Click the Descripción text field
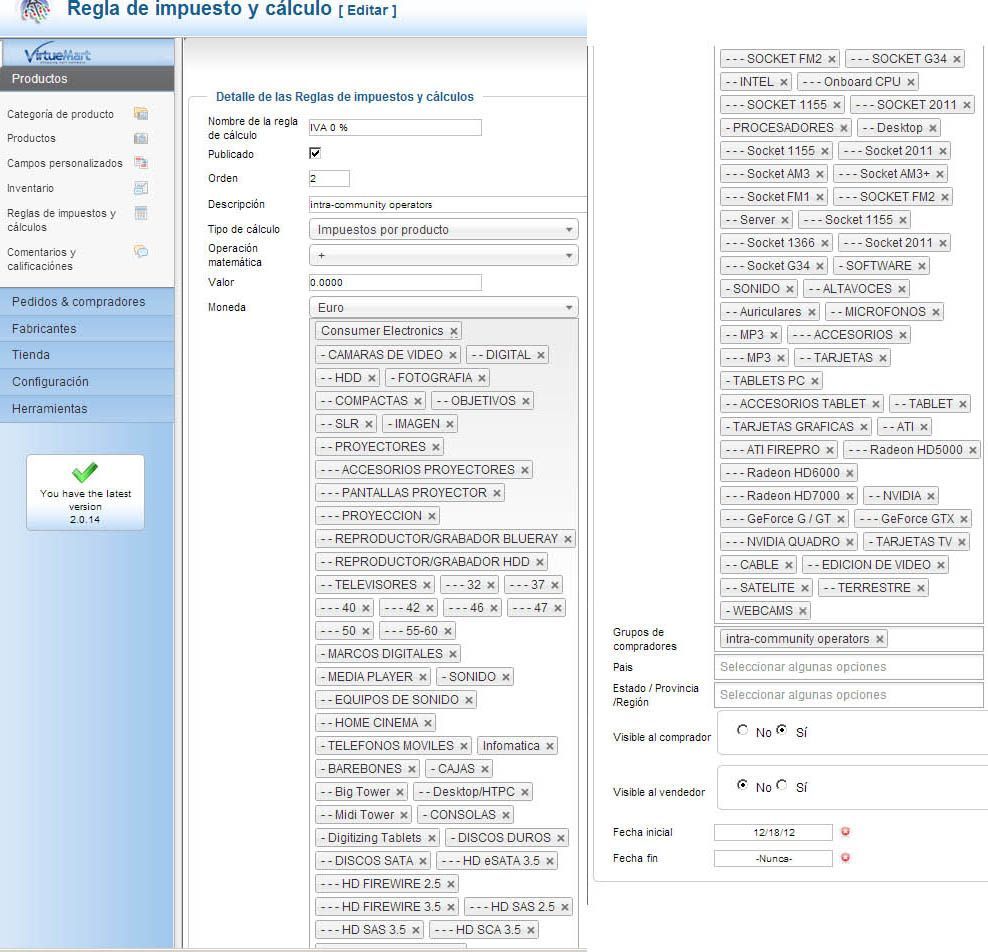The height and width of the screenshot is (952, 988). [x=447, y=204]
